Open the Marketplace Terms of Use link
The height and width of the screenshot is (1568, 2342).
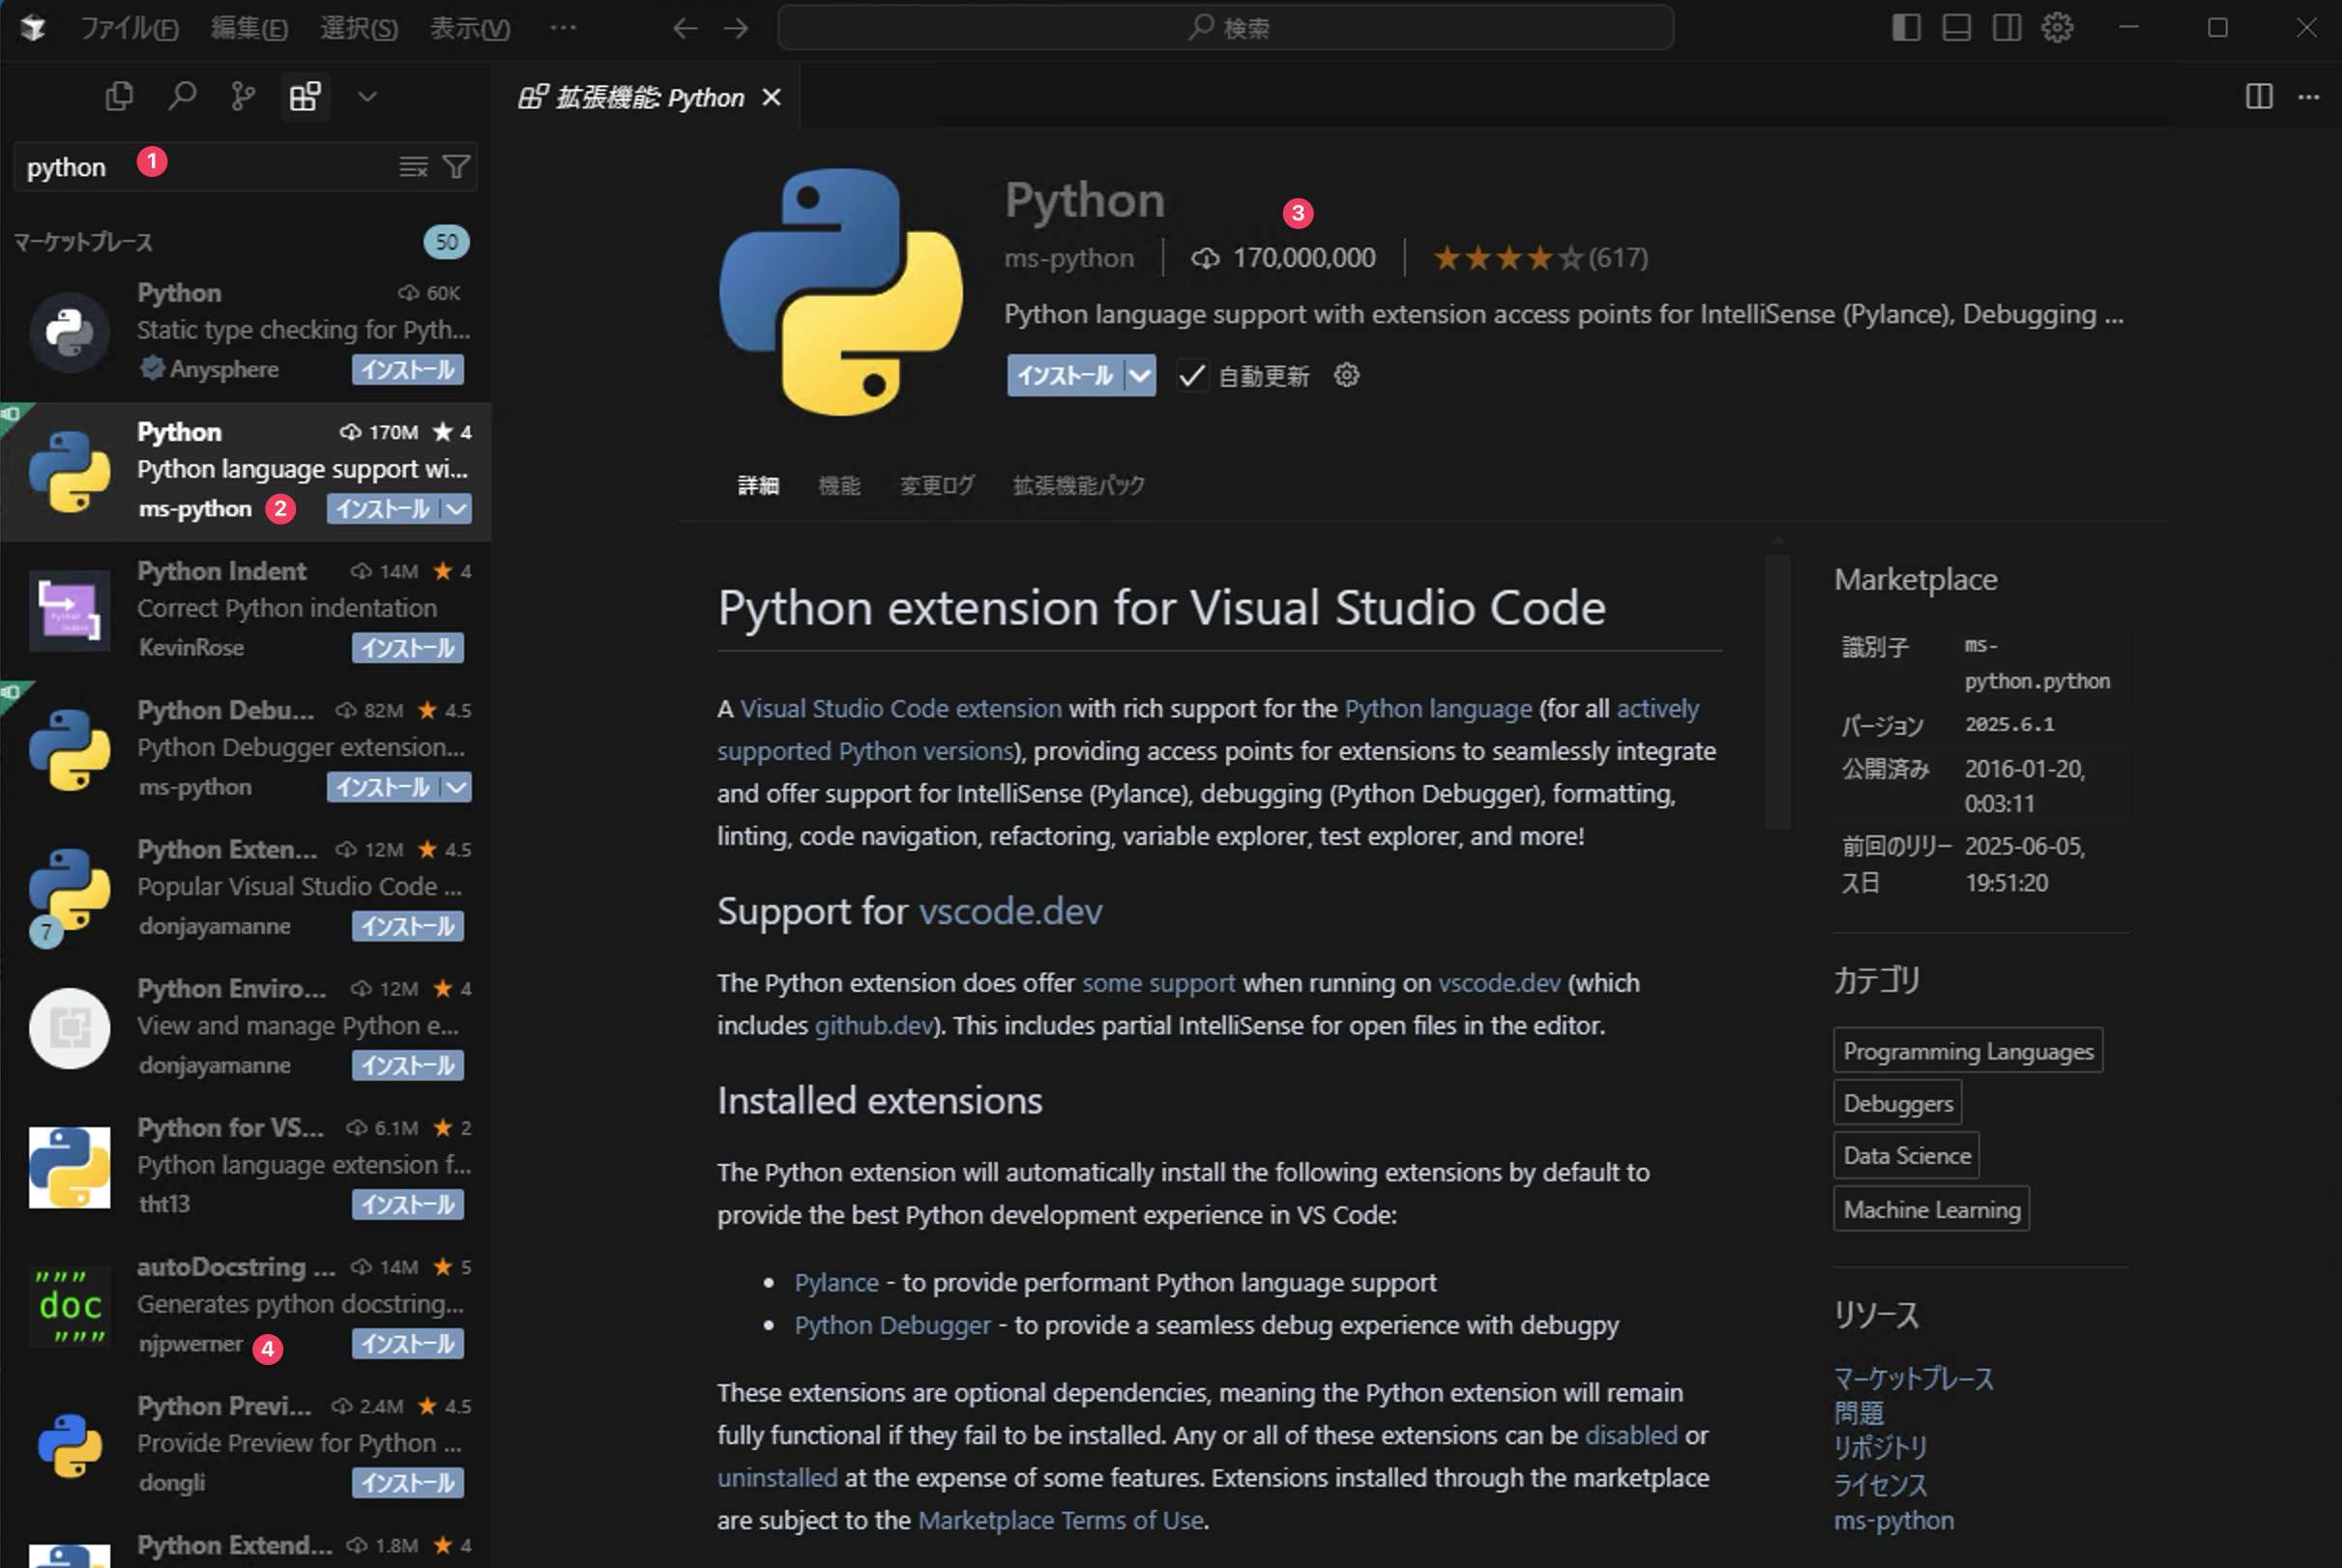[1061, 1520]
